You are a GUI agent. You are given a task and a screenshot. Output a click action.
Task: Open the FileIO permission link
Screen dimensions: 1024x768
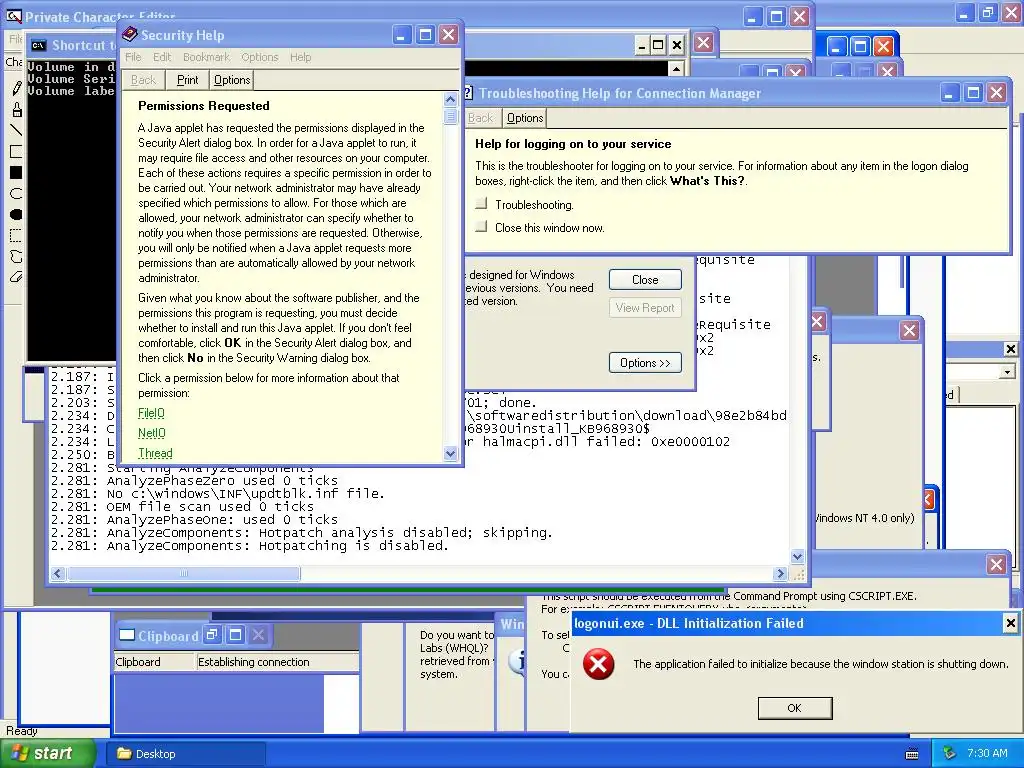(x=152, y=413)
